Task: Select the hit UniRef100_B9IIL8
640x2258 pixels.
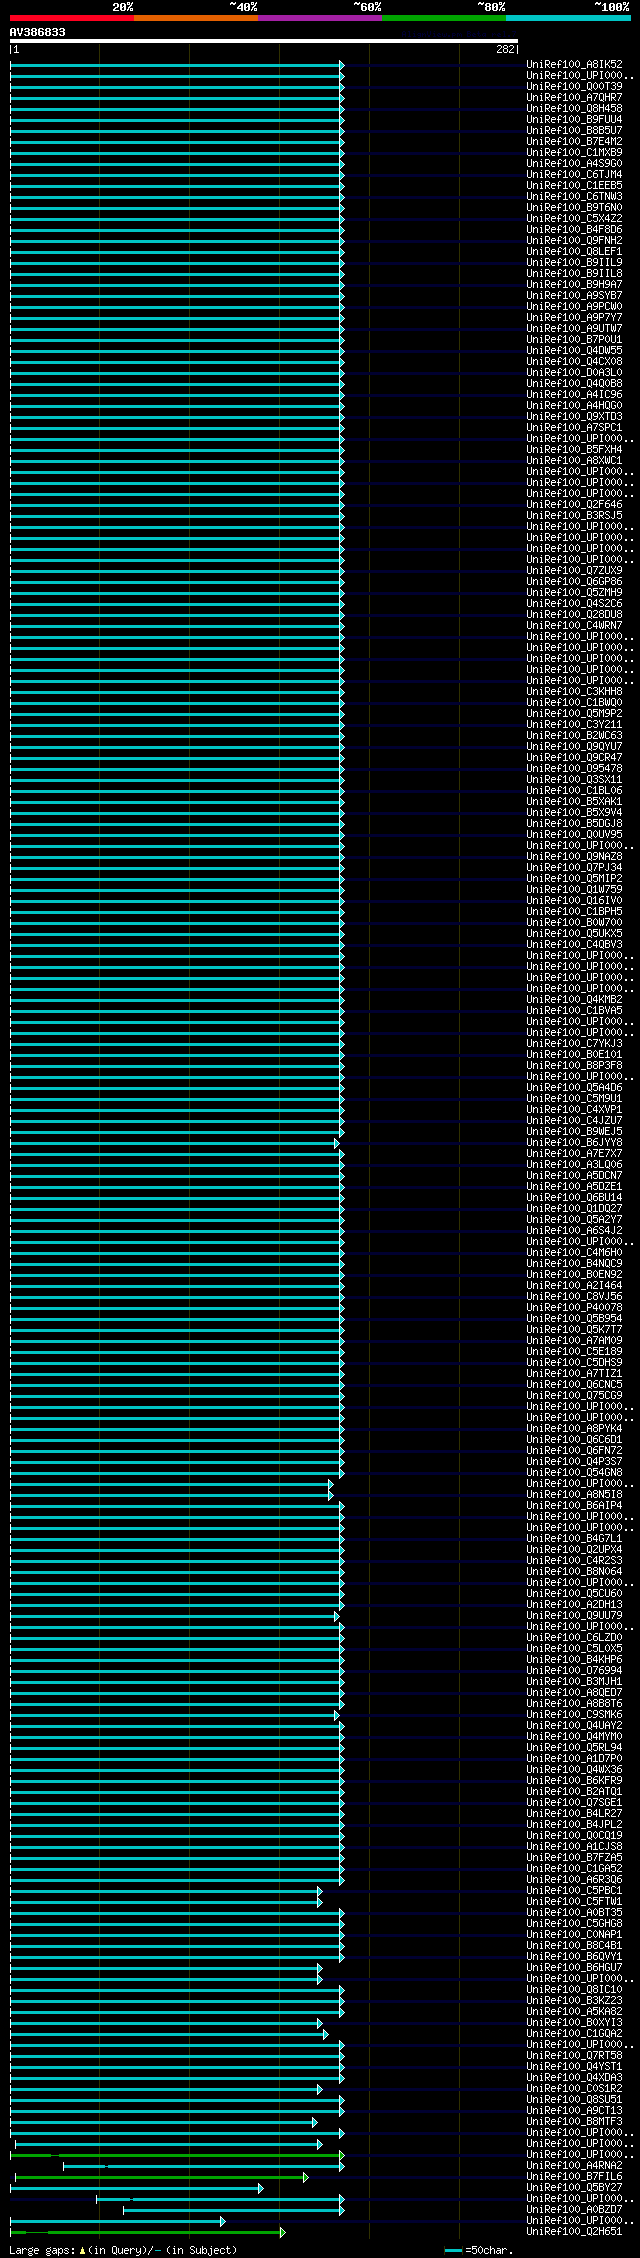Action: (x=574, y=274)
